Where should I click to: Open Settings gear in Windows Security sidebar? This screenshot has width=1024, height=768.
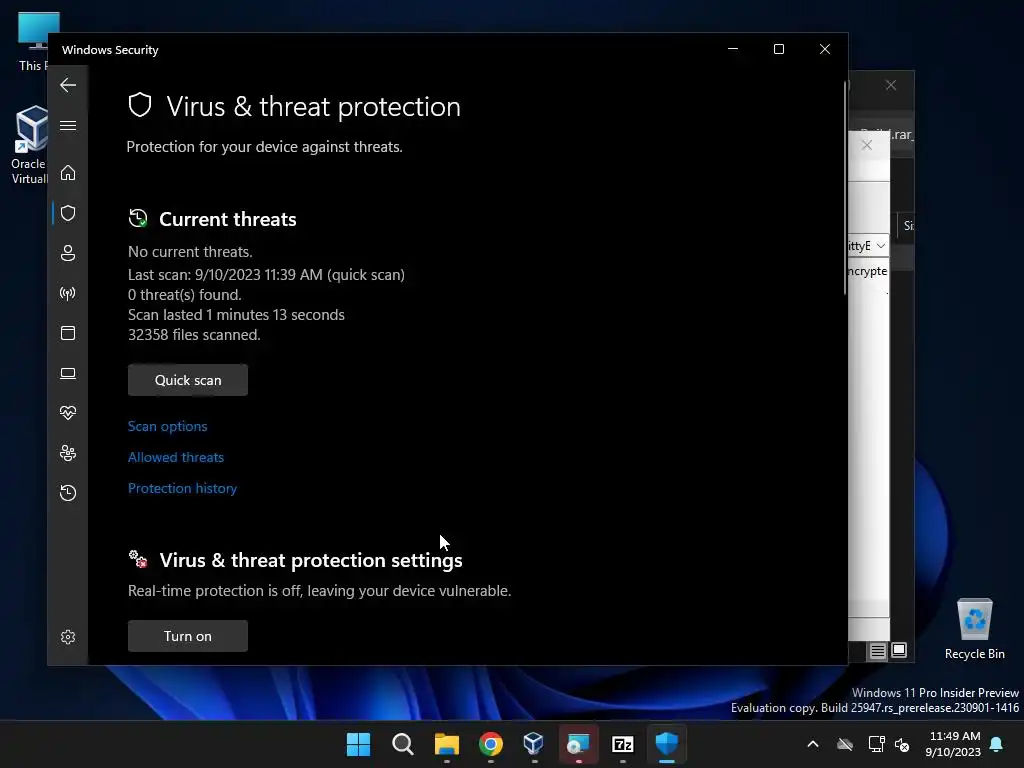point(68,637)
